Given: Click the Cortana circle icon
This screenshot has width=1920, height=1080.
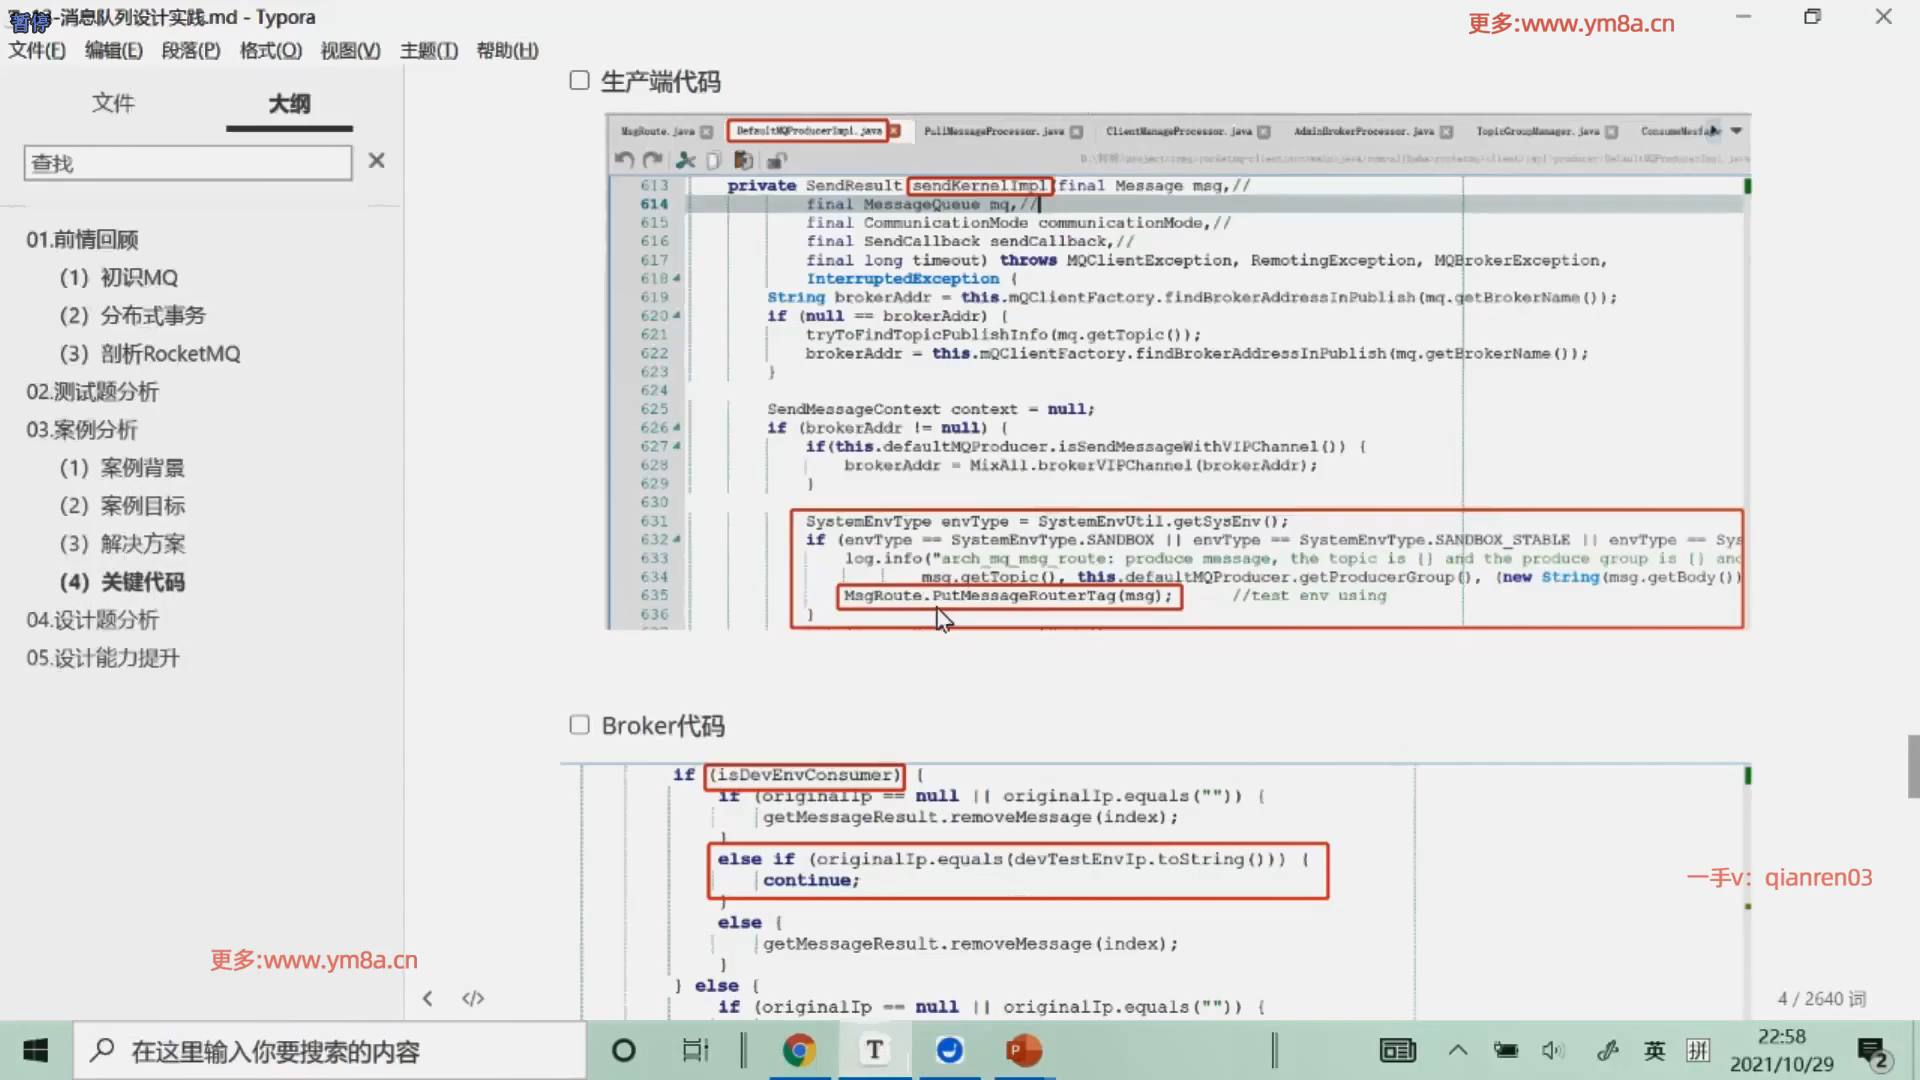Looking at the screenshot, I should 623,1050.
